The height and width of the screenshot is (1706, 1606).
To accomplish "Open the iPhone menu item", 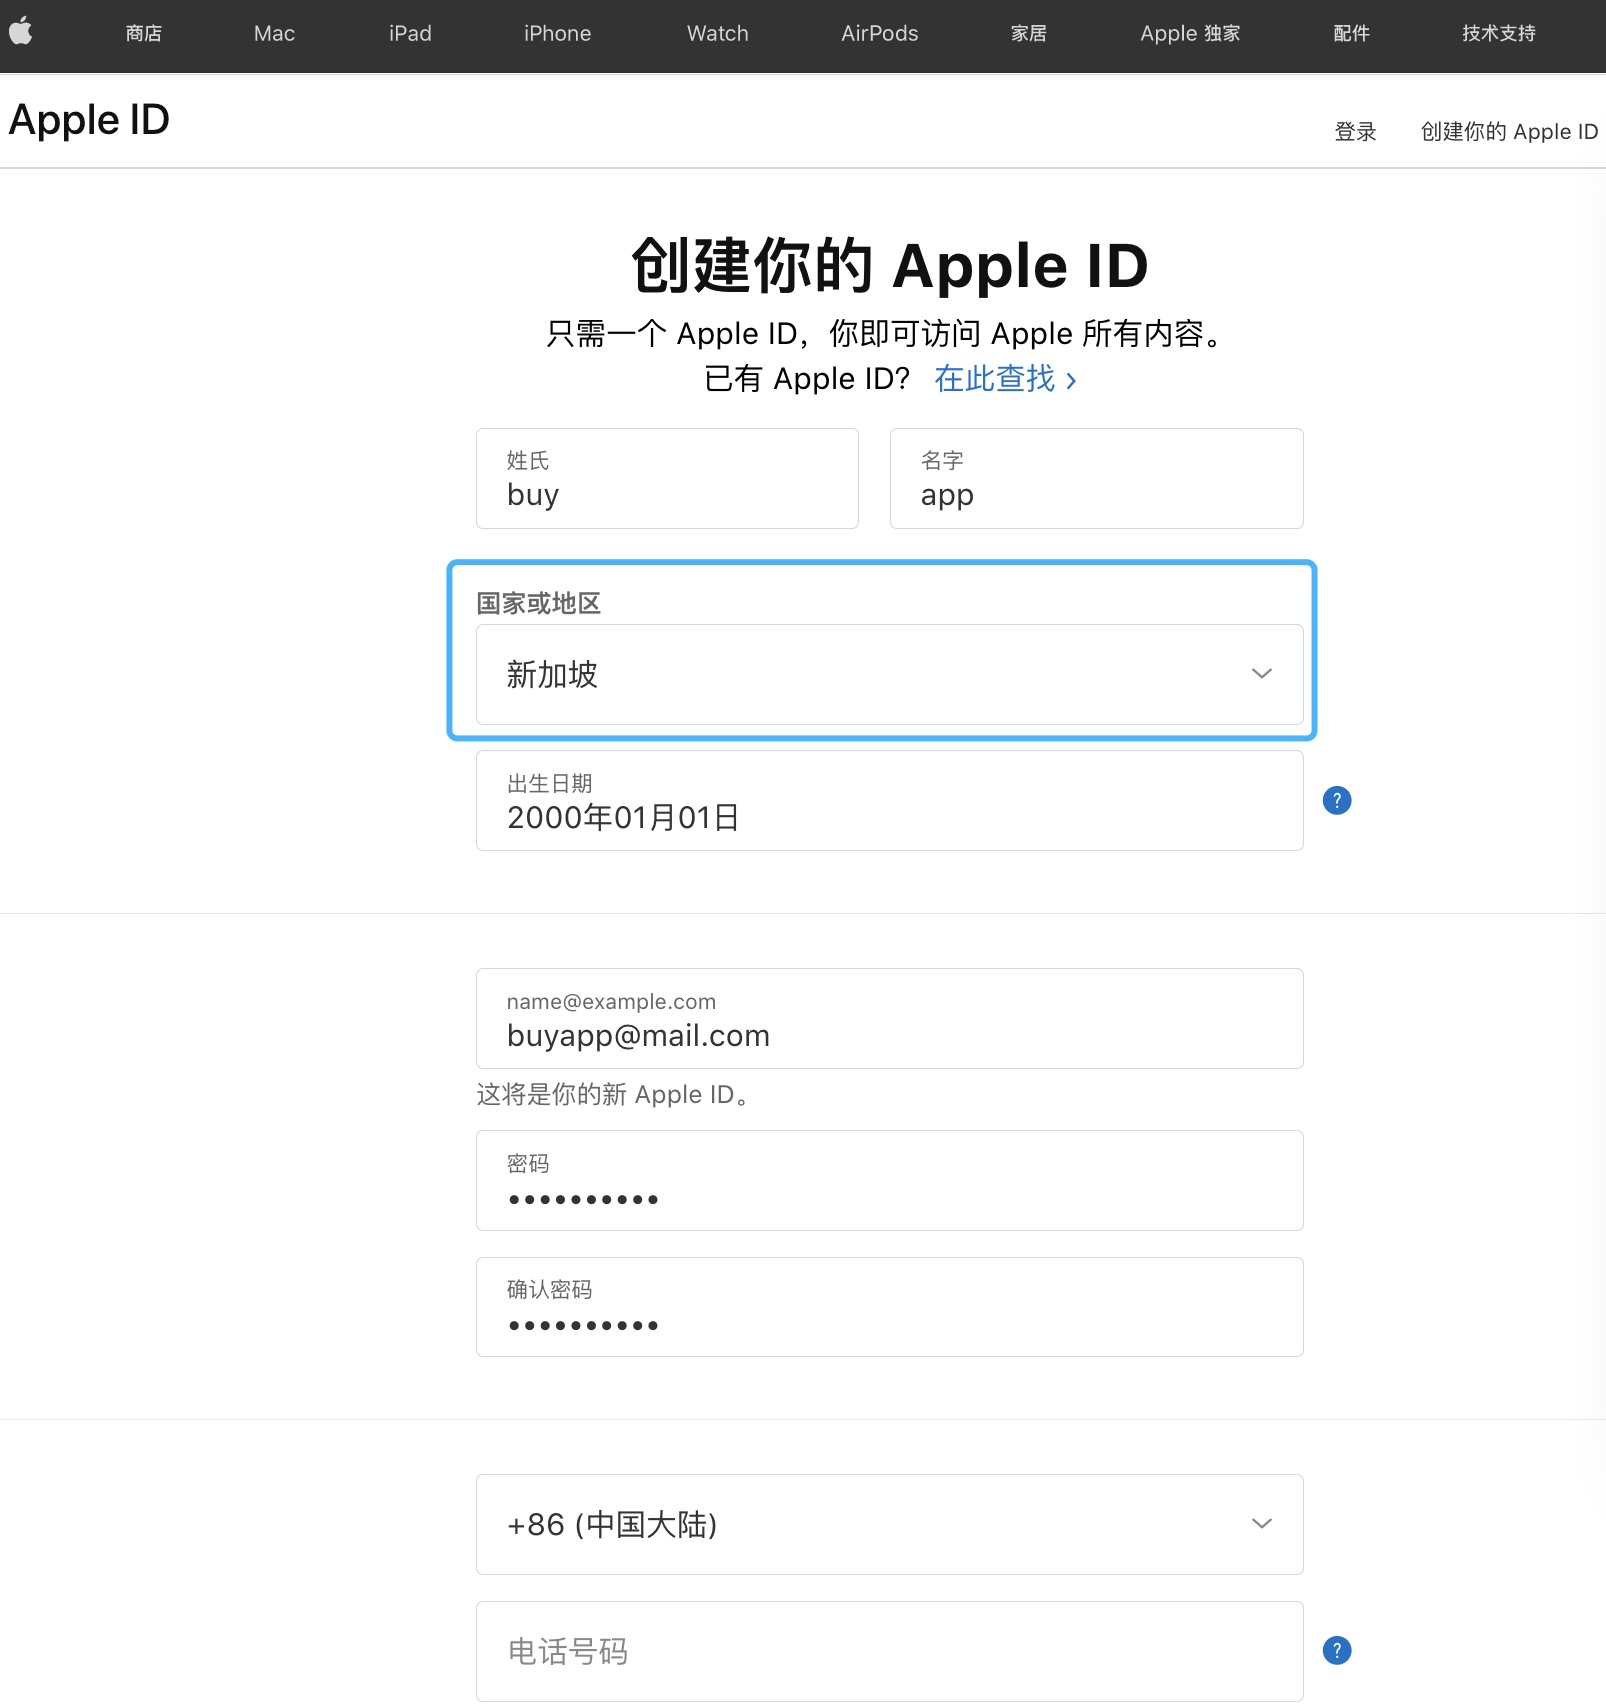I will point(557,33).
